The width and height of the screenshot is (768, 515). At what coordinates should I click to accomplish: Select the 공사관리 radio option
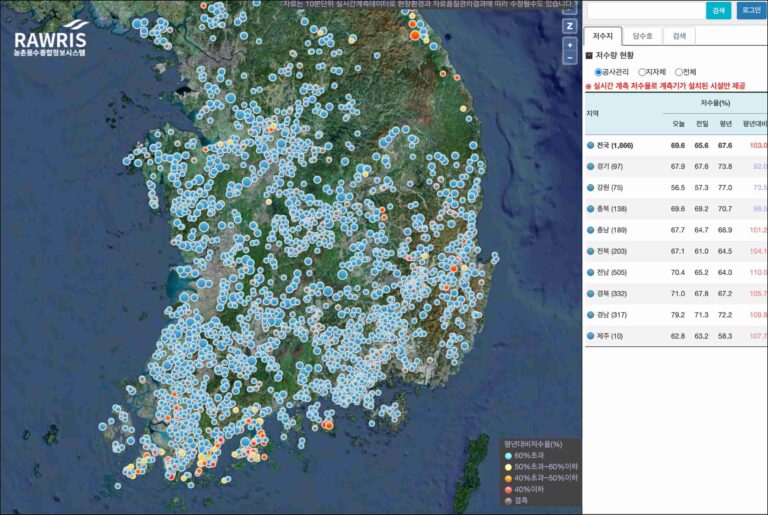(x=599, y=72)
